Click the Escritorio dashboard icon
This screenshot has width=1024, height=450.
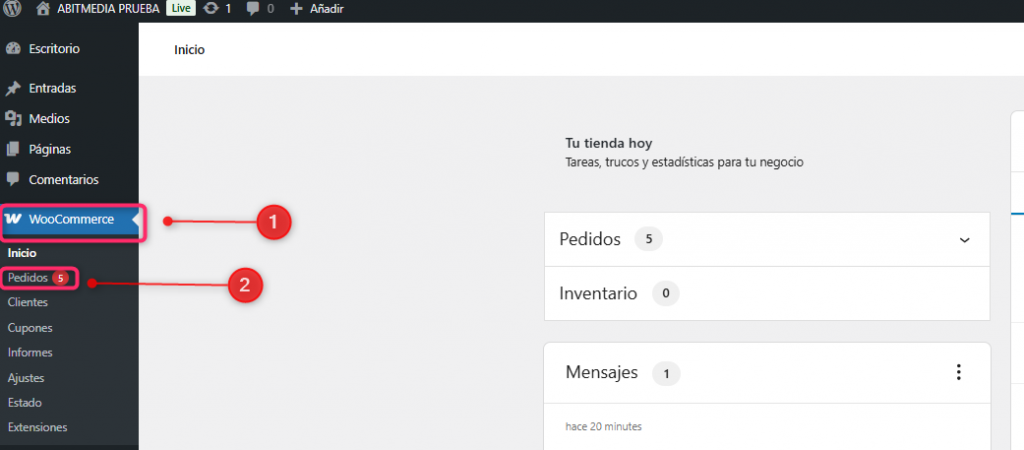pyautogui.click(x=13, y=48)
